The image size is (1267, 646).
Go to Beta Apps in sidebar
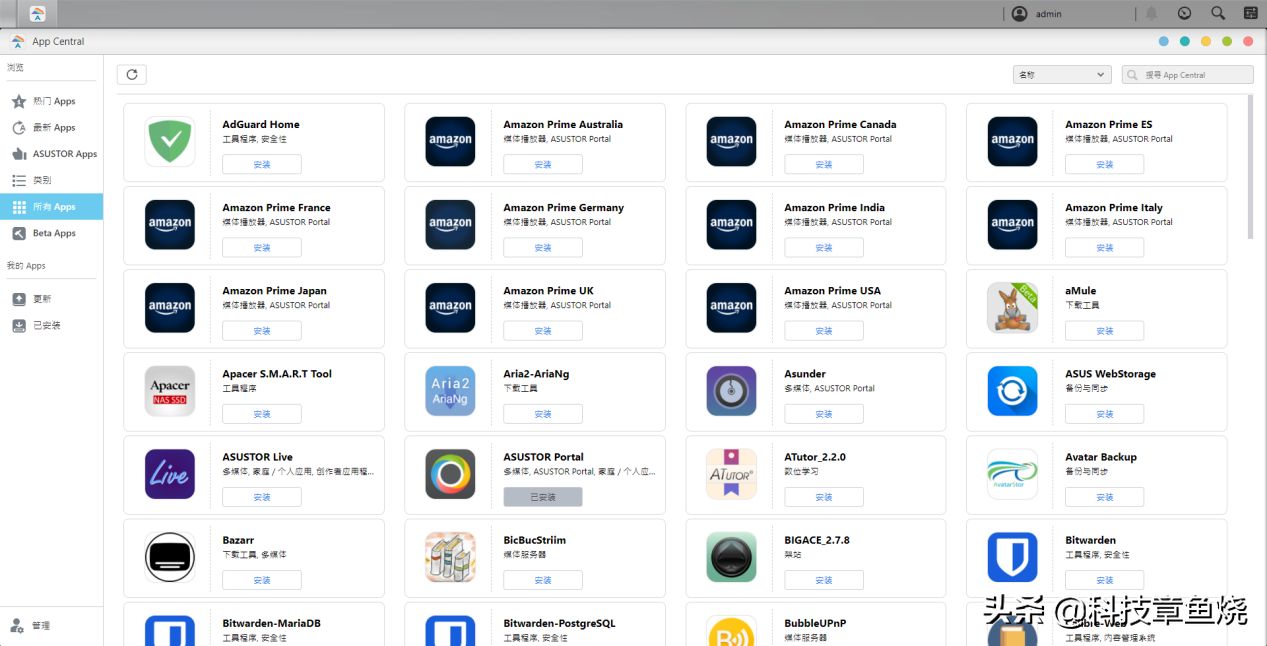[54, 233]
